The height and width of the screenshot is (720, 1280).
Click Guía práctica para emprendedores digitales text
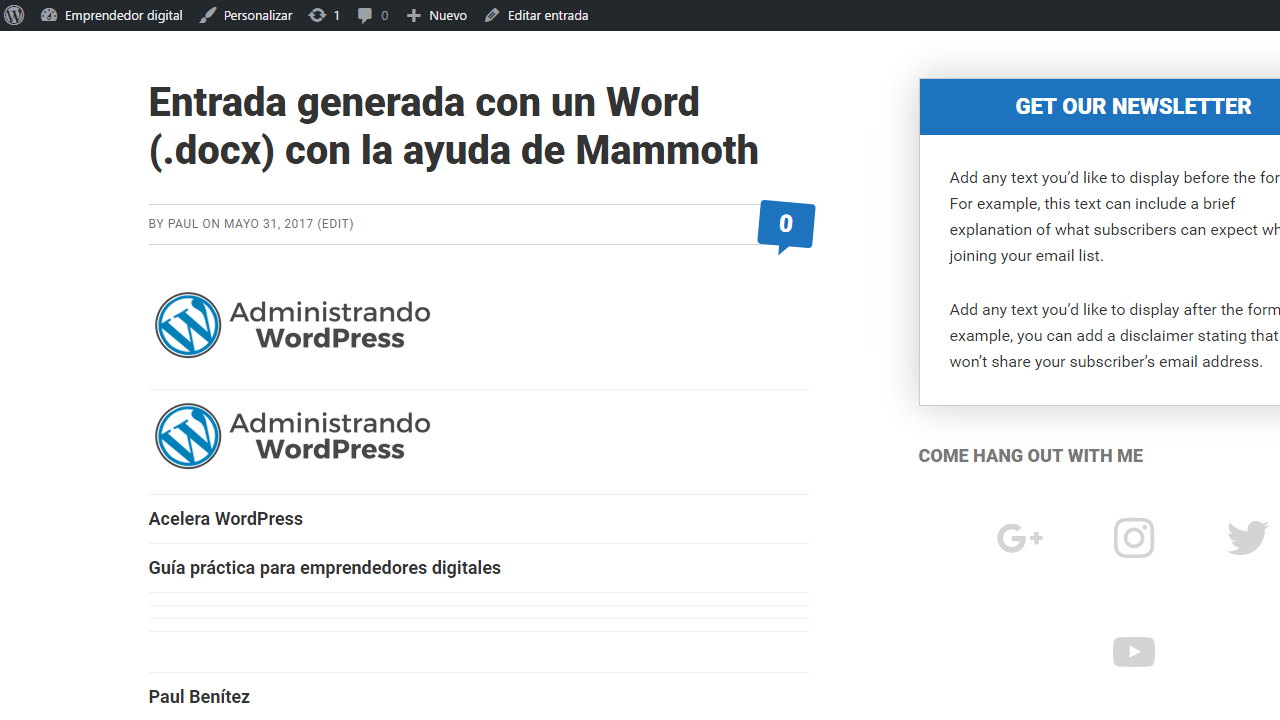[325, 568]
